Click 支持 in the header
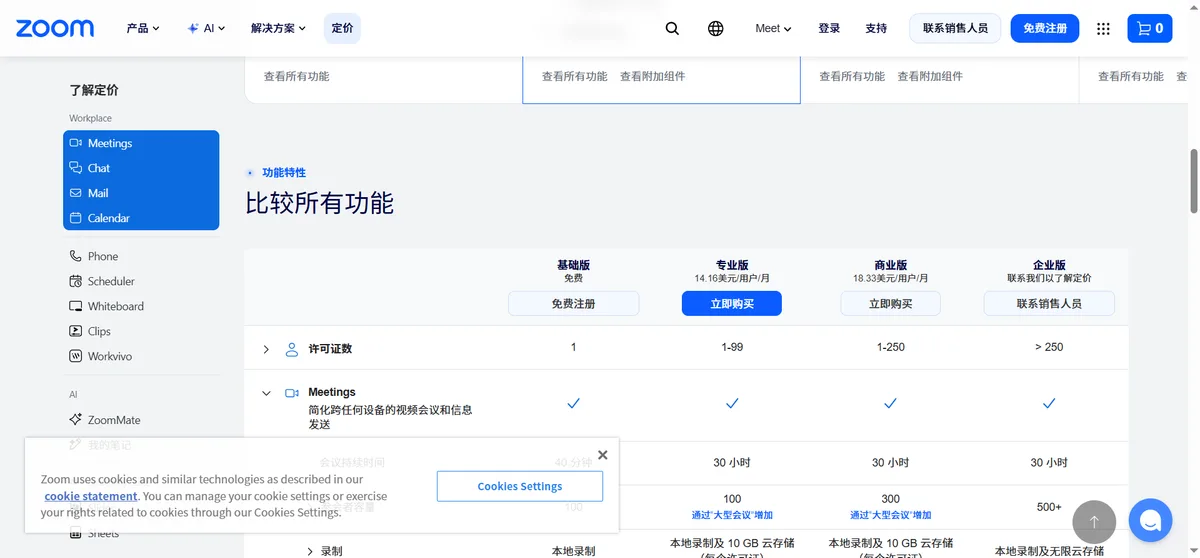This screenshot has height=558, width=1200. coord(876,28)
